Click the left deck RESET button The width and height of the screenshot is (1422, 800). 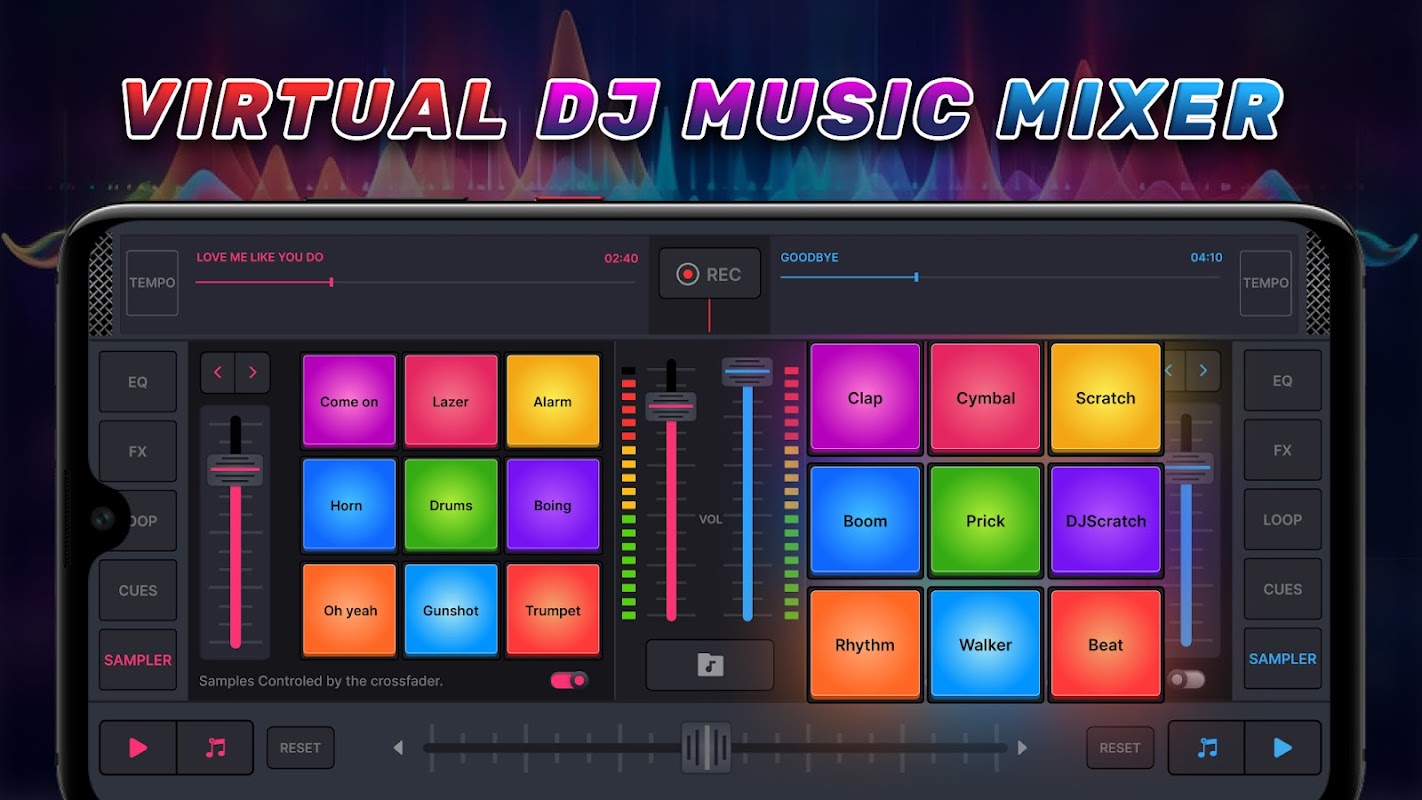coord(300,748)
